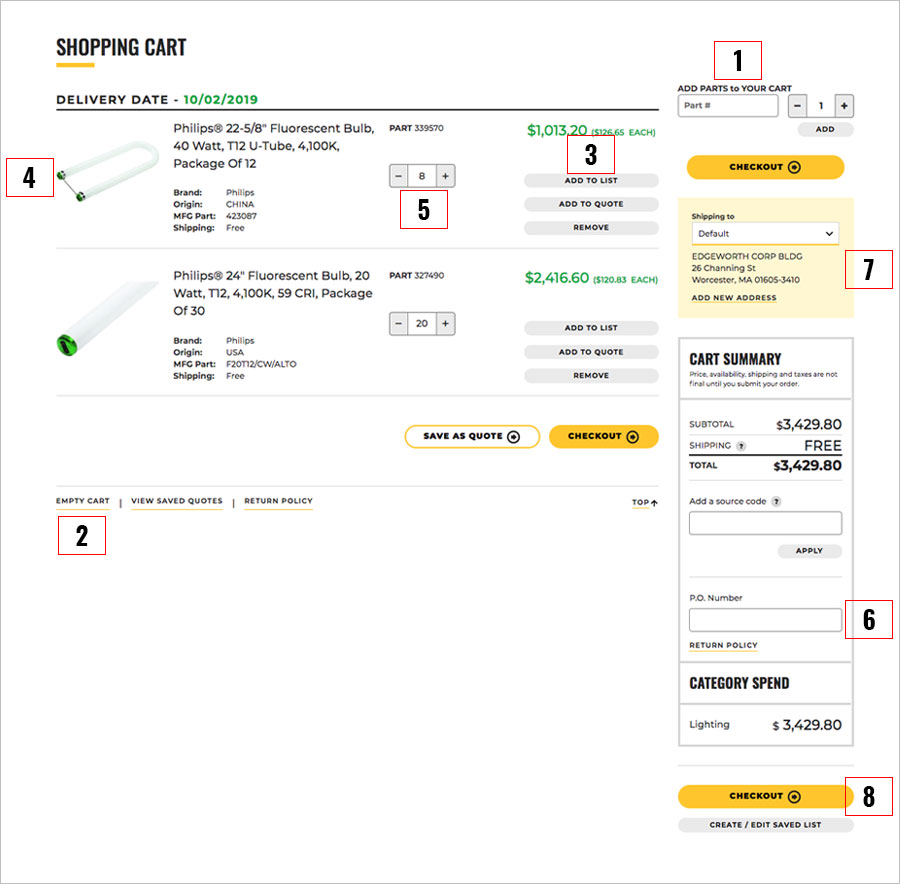Click Empty Cart link
The image size is (900, 884).
[83, 501]
